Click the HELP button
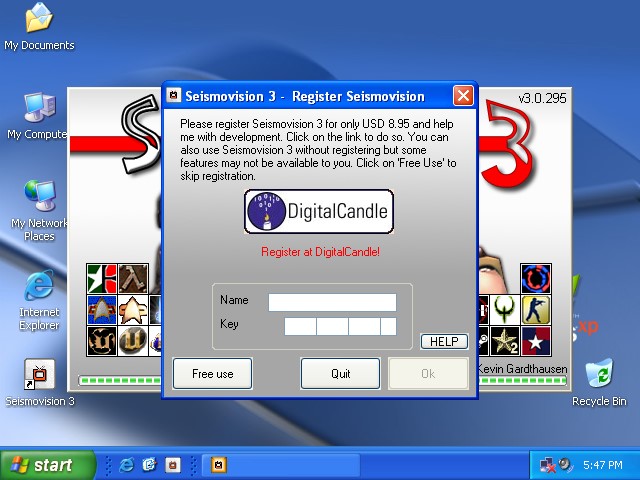This screenshot has width=640, height=480. pyautogui.click(x=444, y=342)
